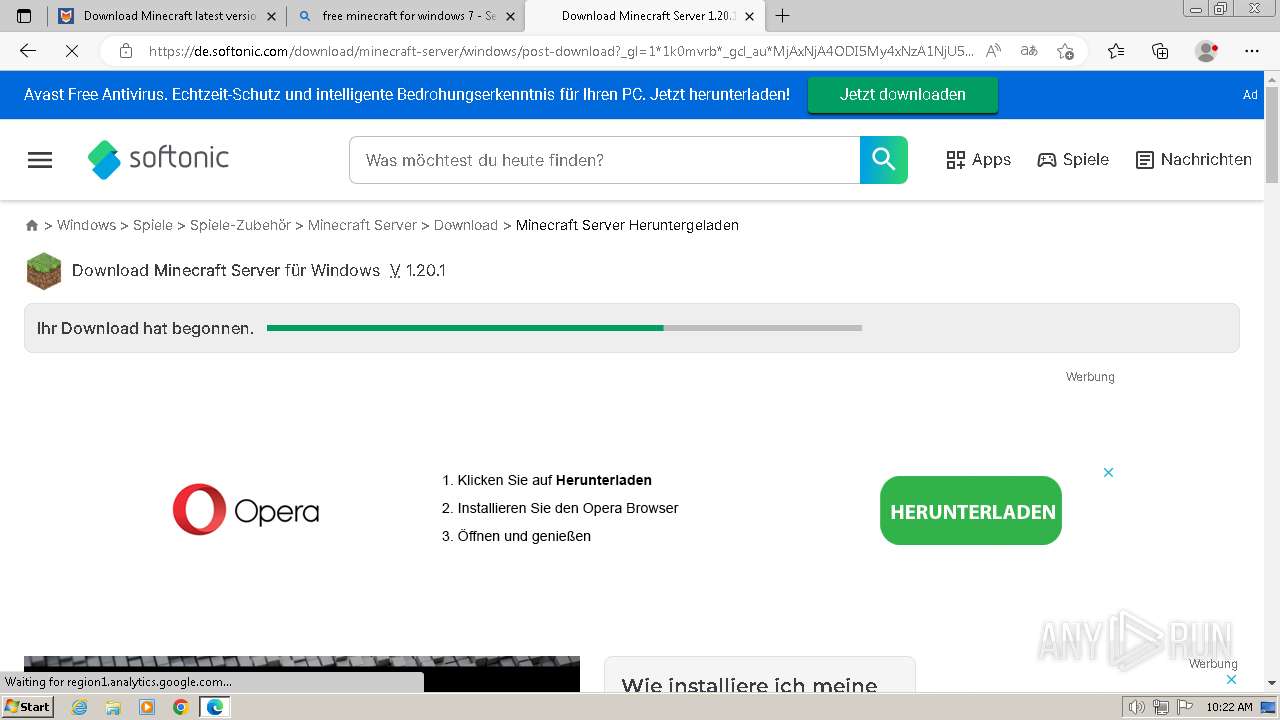Open the Collections icon

1160,51
